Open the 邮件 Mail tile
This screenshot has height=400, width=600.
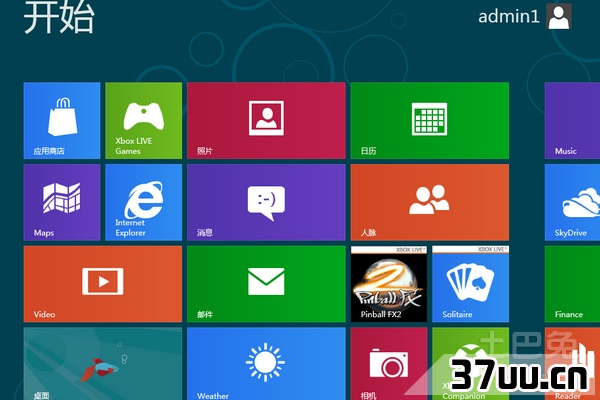tap(266, 284)
